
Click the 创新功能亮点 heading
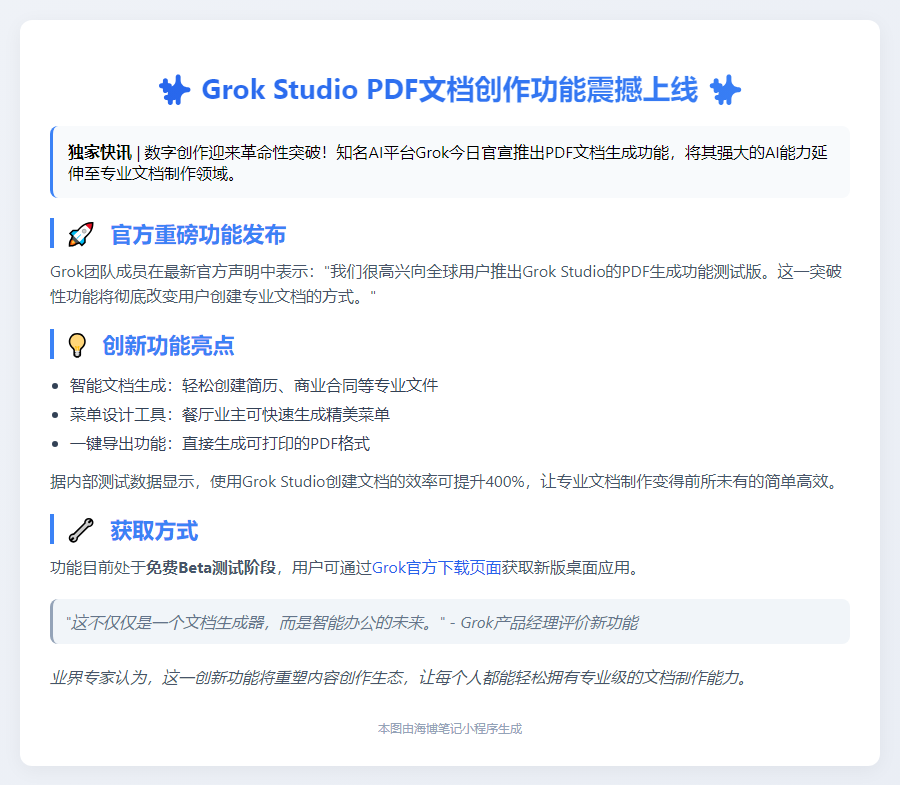click(168, 345)
